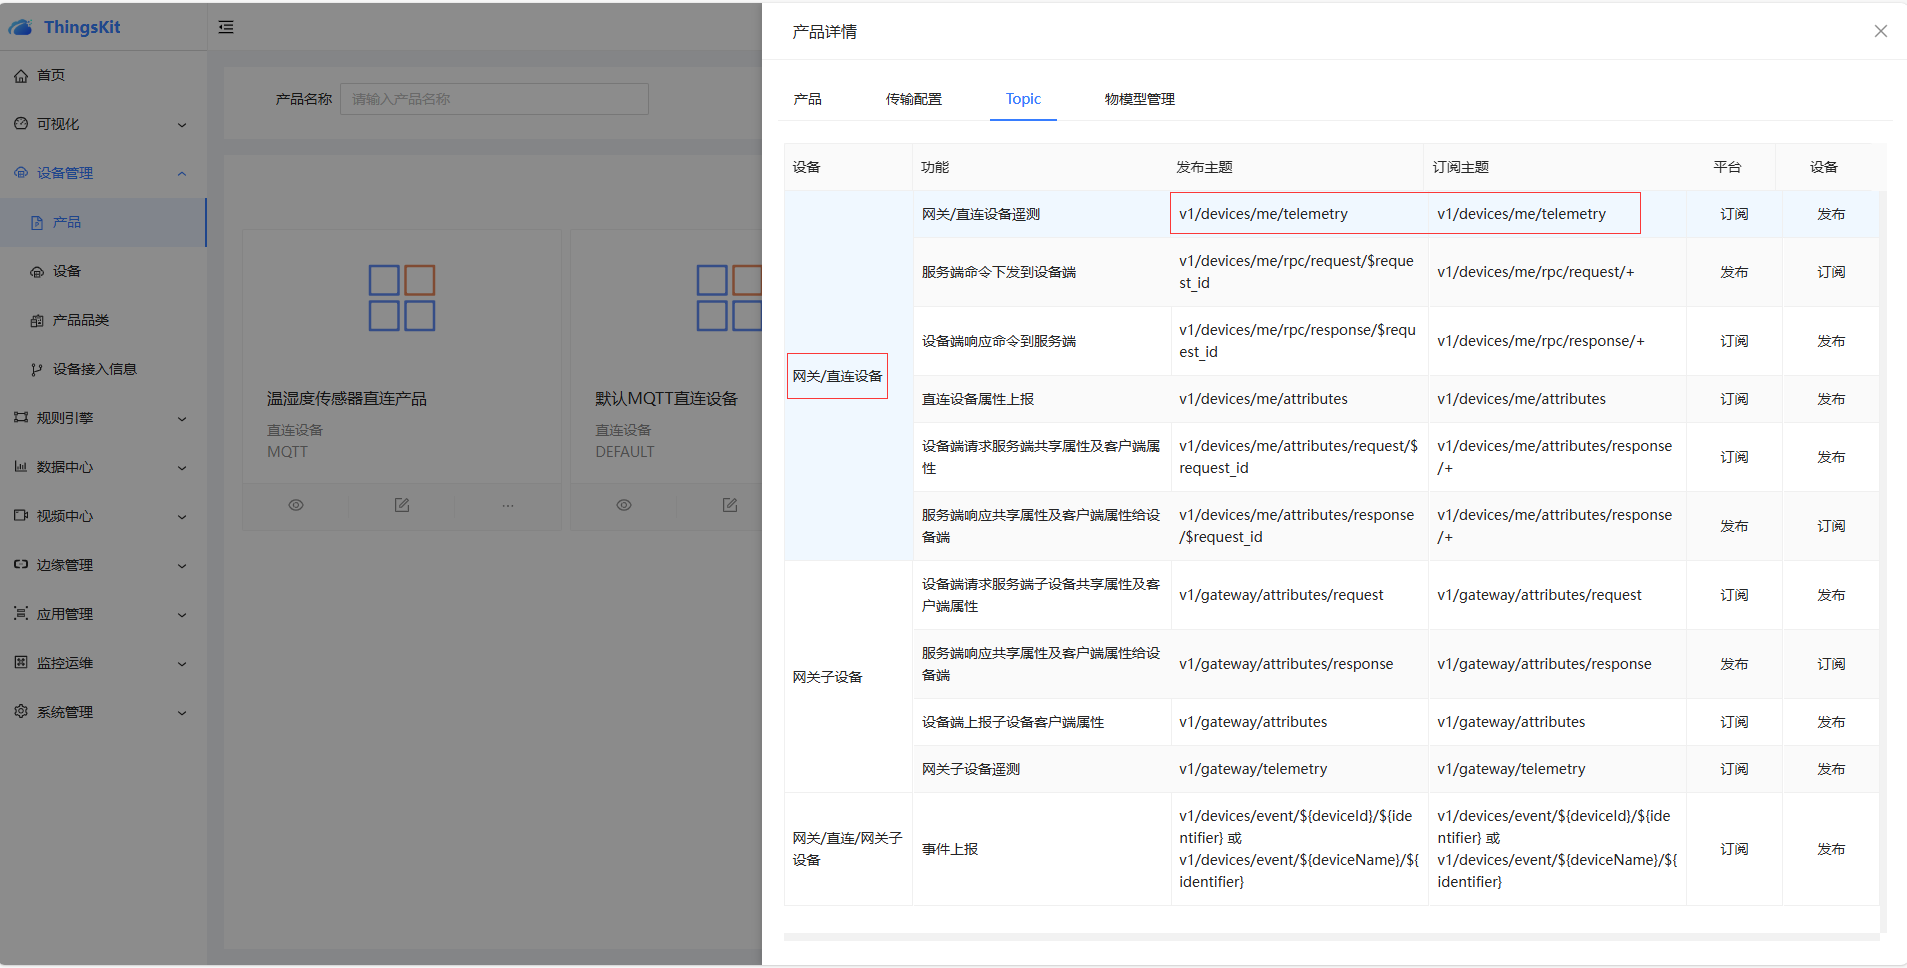Click the edit icon on 温湿度传感器直连产品 card
Screen dimensions: 1907x968
point(402,505)
